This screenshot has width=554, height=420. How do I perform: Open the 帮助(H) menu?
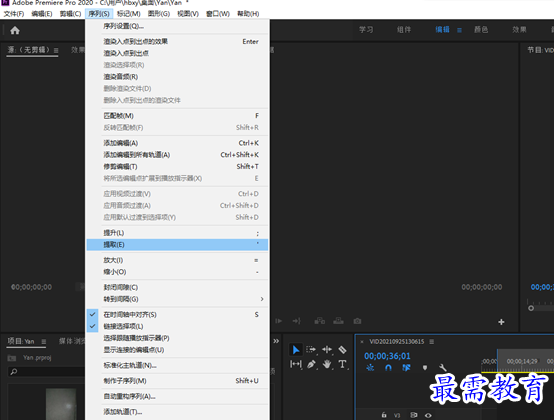(248, 14)
